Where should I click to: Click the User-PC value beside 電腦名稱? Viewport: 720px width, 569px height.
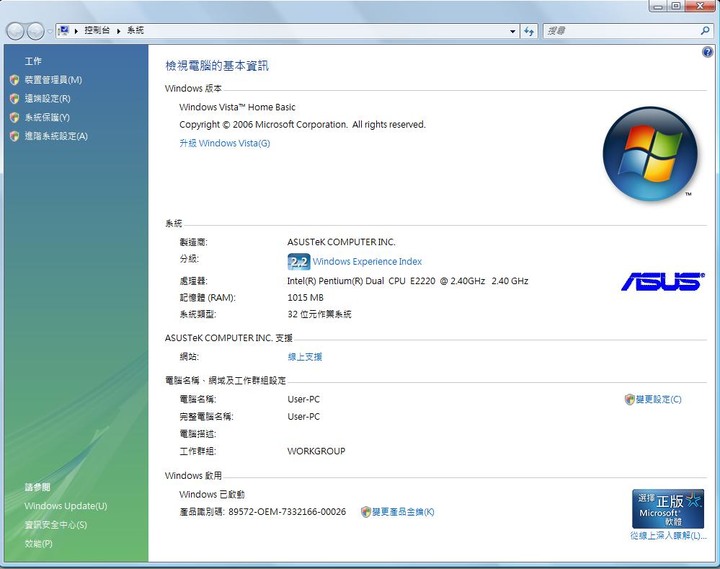click(x=304, y=400)
